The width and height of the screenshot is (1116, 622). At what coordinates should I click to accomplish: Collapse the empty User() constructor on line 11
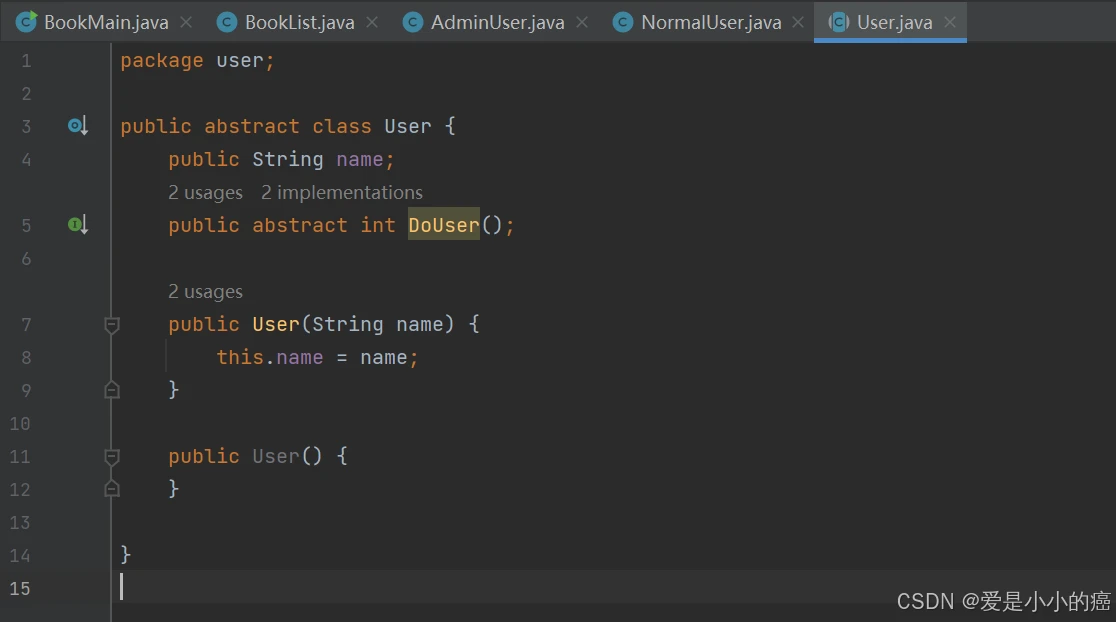point(112,456)
